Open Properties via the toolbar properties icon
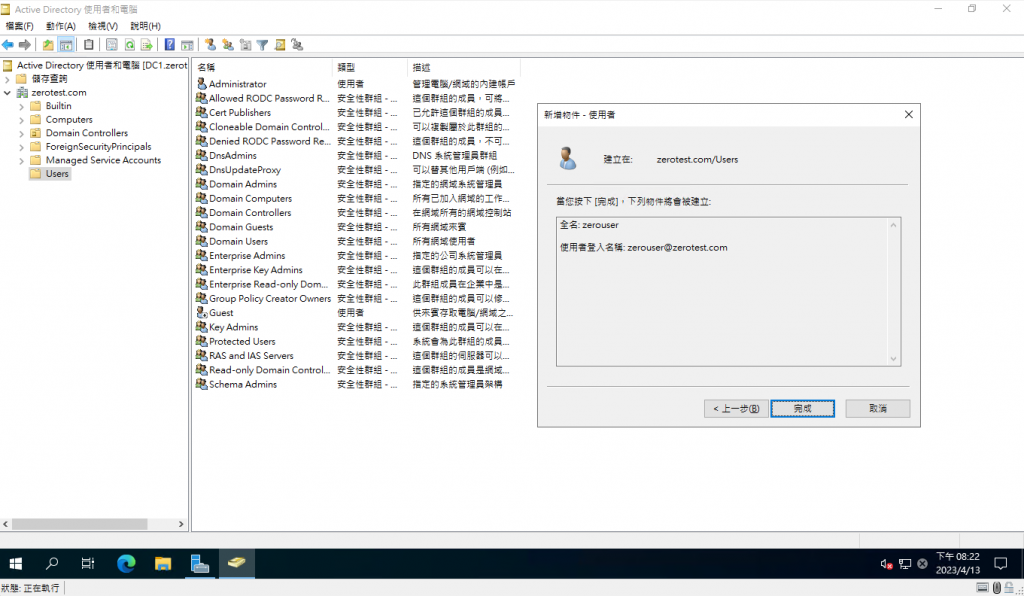 tap(112, 45)
